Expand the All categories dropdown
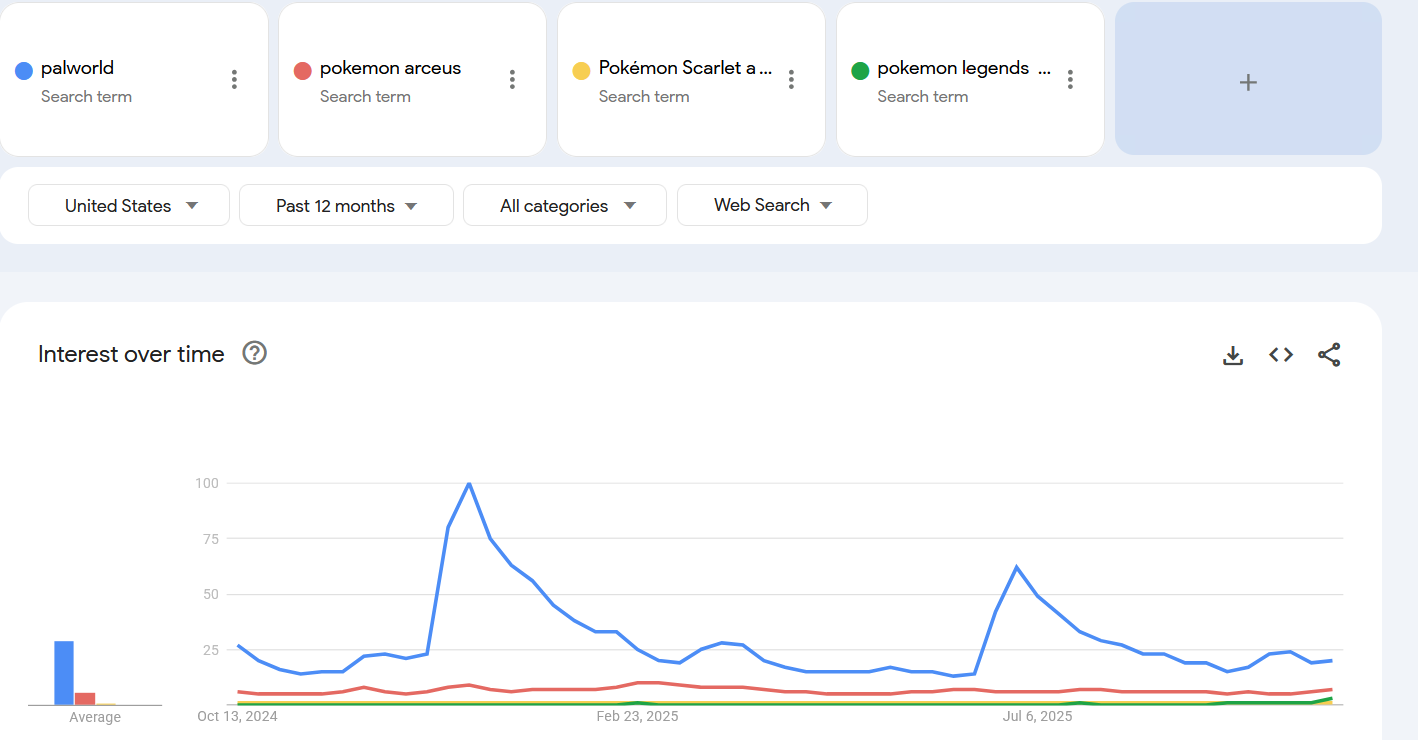This screenshot has height=740, width=1418. point(565,206)
